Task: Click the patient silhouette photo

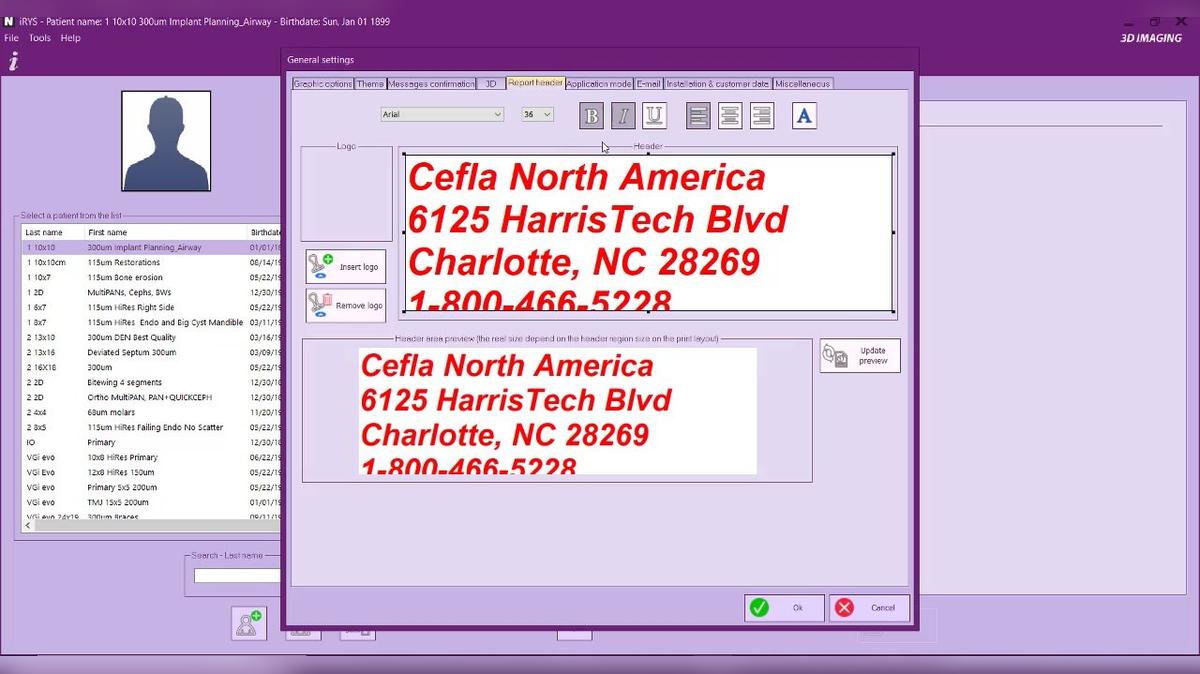Action: [x=166, y=141]
